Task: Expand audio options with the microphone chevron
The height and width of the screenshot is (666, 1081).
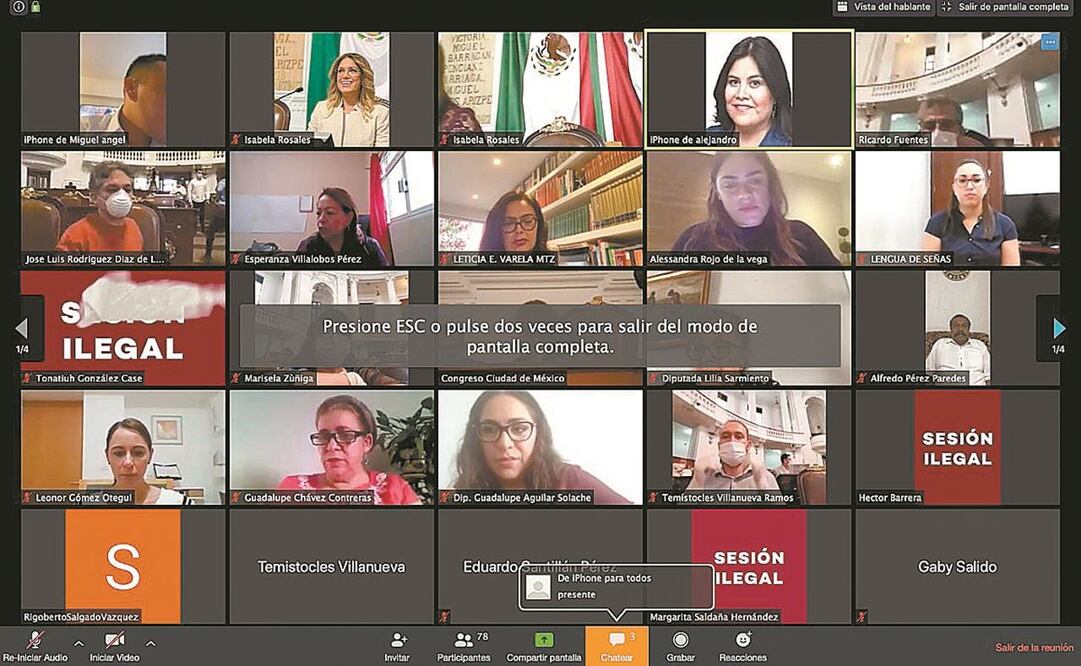Action: [x=77, y=643]
